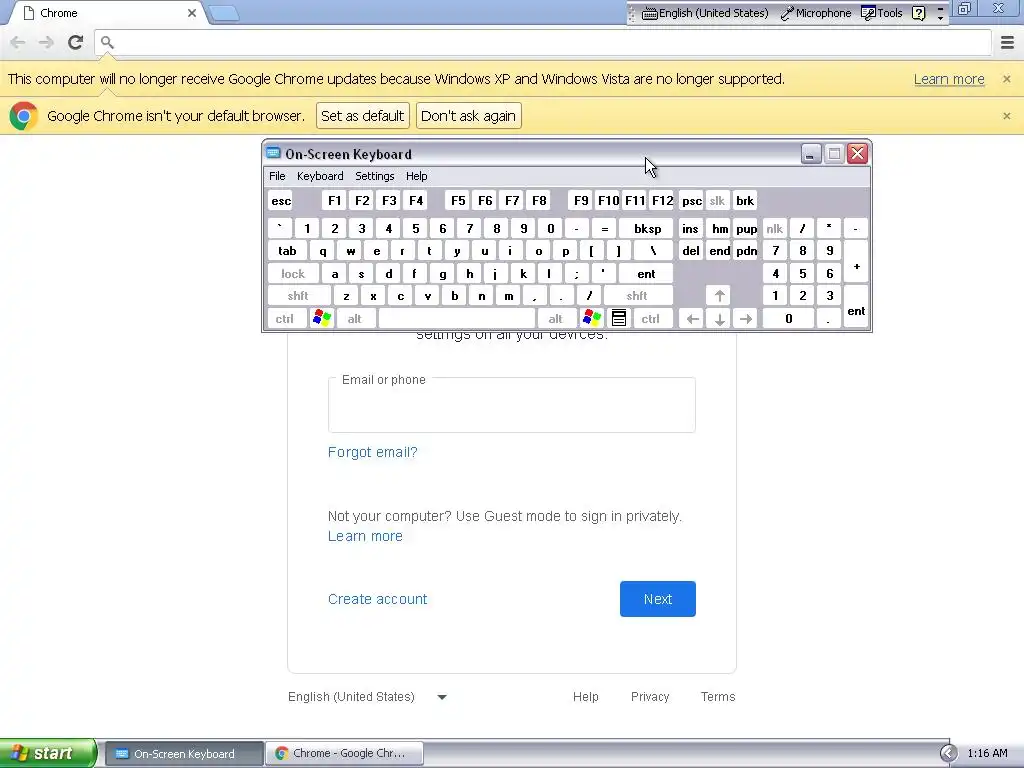Click the brk key
The height and width of the screenshot is (768, 1024).
click(x=744, y=200)
